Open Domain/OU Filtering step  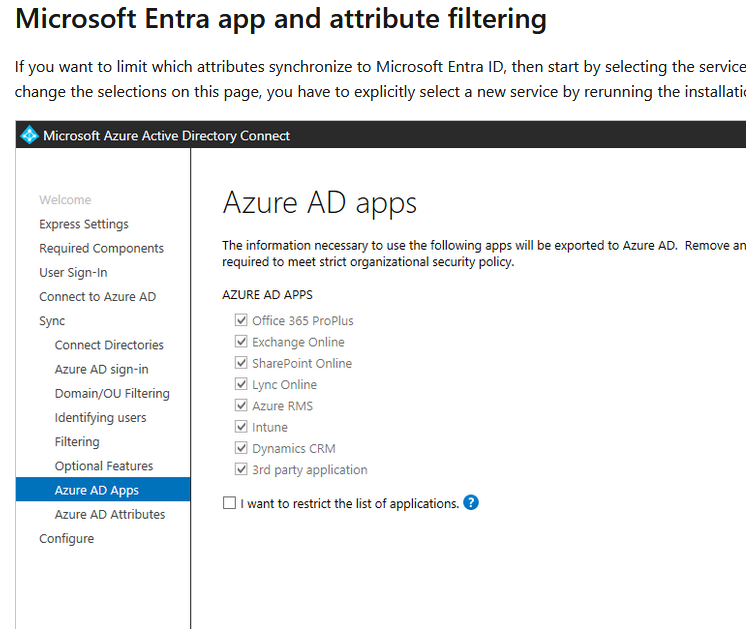tap(112, 393)
